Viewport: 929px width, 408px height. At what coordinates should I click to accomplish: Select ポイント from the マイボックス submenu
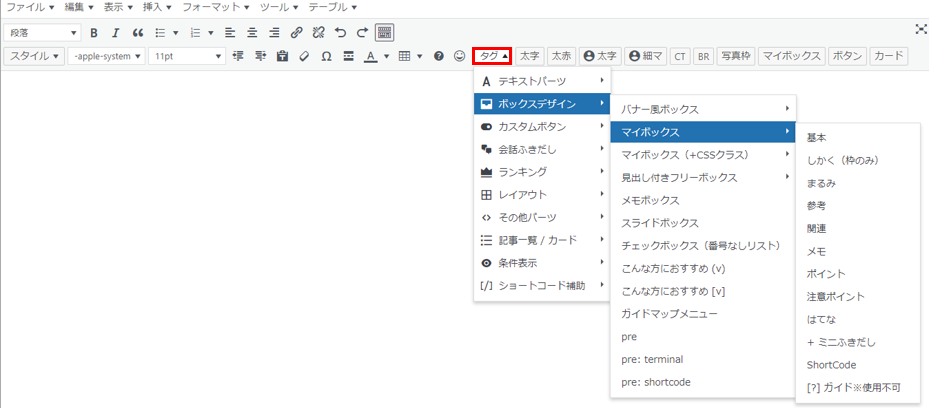[x=825, y=274]
